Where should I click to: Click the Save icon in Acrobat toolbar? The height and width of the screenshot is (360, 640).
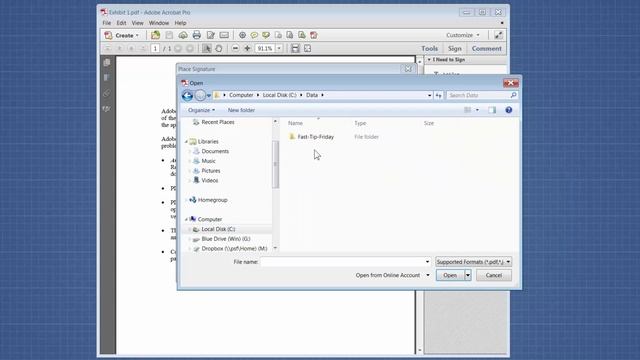(169, 35)
